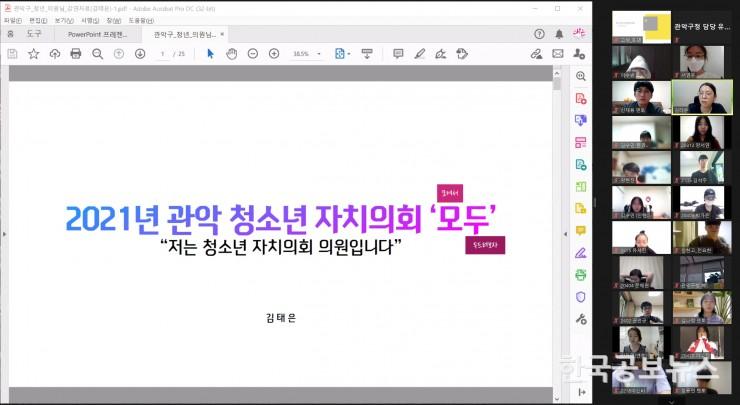
Task: Open the 창 menu
Action: pos(114,21)
